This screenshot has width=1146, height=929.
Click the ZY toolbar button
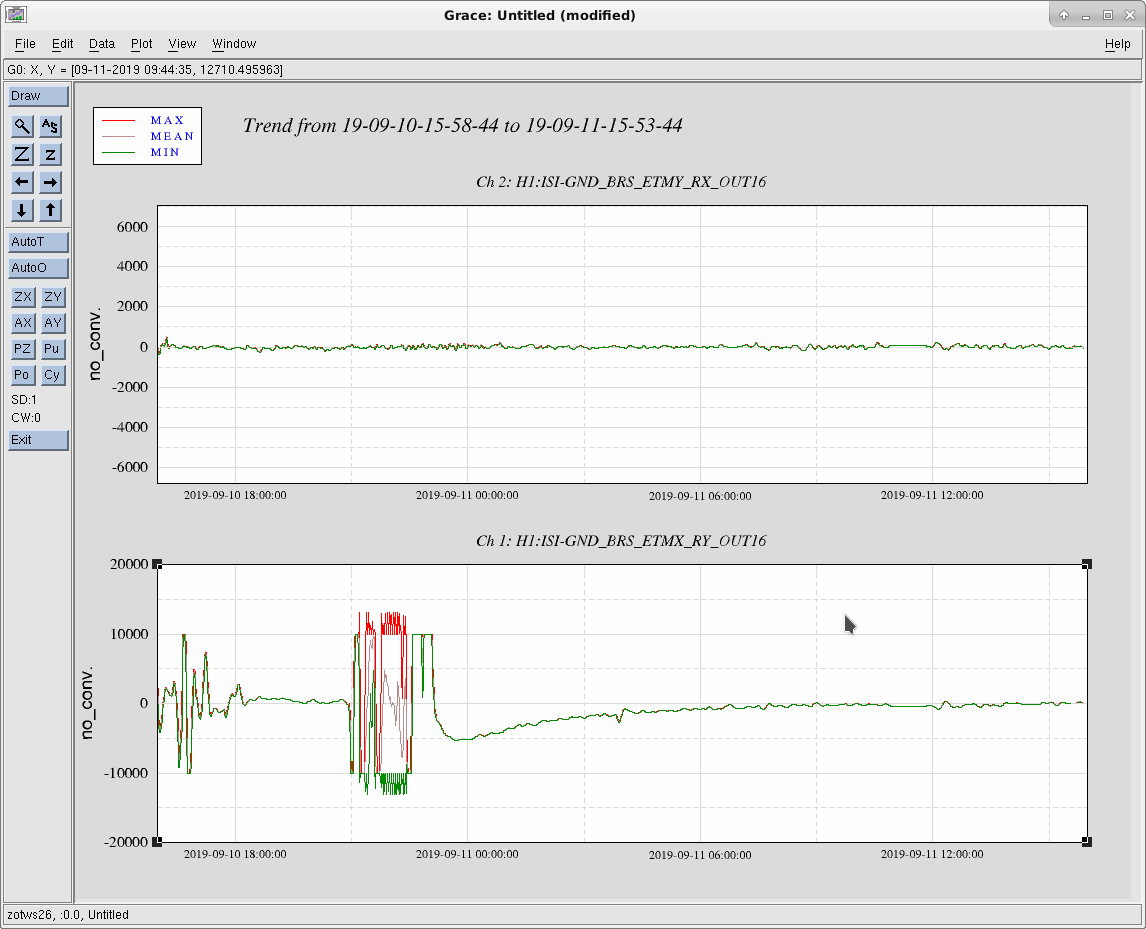pyautogui.click(x=52, y=297)
